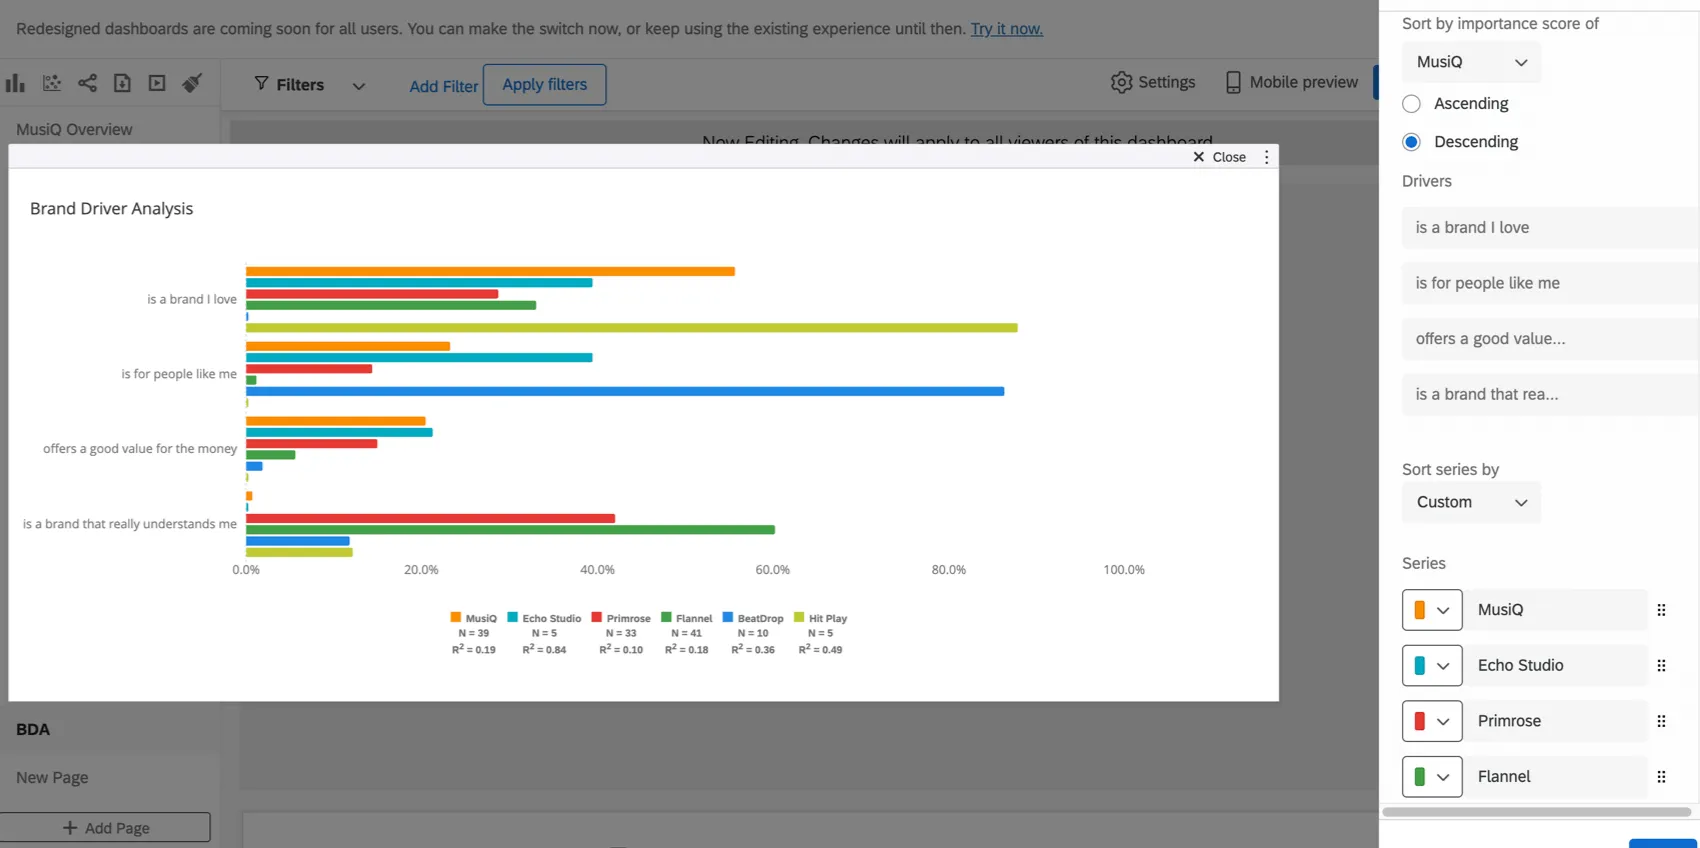Click the bar chart icon in toolbar
This screenshot has height=848, width=1700.
coord(15,84)
